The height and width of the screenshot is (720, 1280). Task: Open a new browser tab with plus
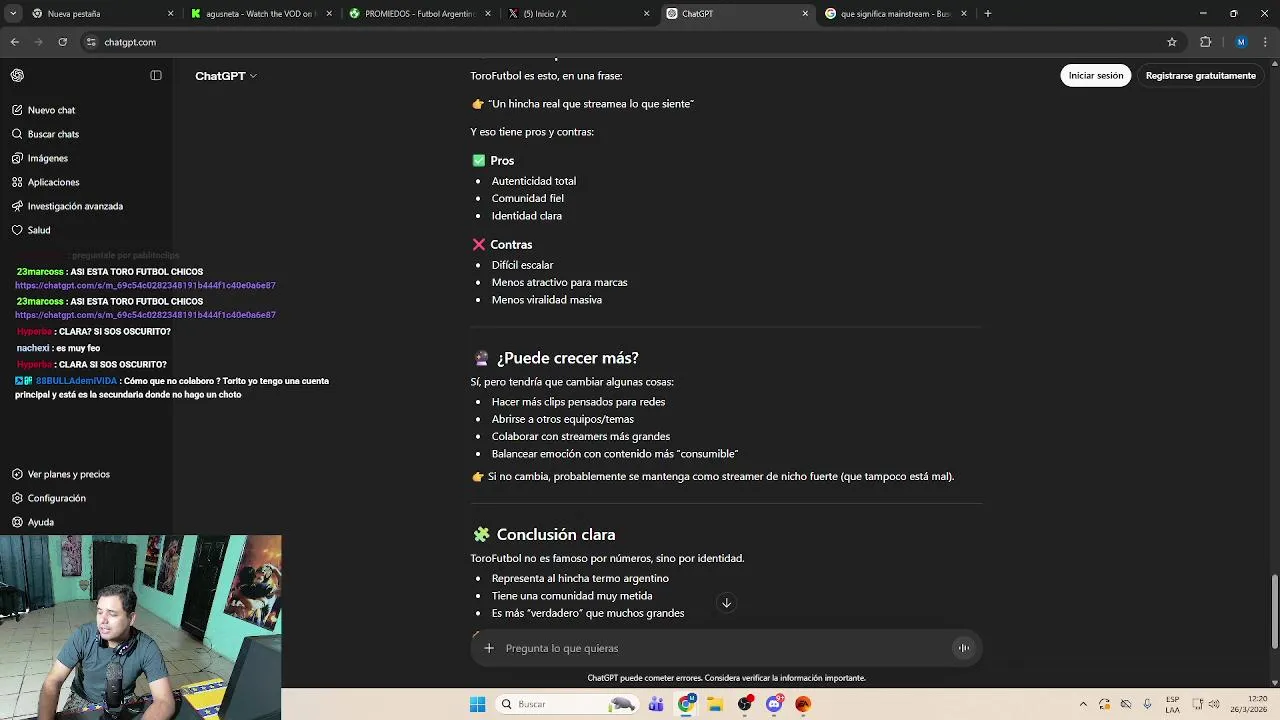(987, 14)
